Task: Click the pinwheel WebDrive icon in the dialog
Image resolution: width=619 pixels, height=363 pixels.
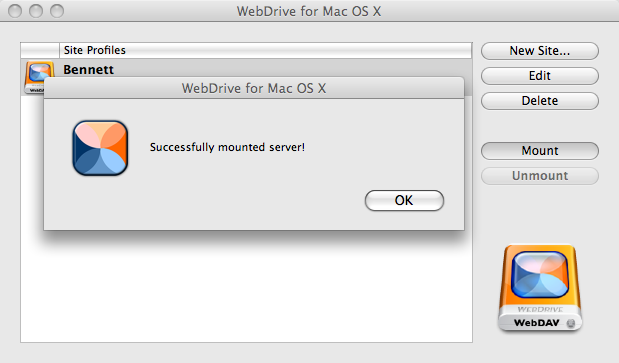Action: point(100,148)
